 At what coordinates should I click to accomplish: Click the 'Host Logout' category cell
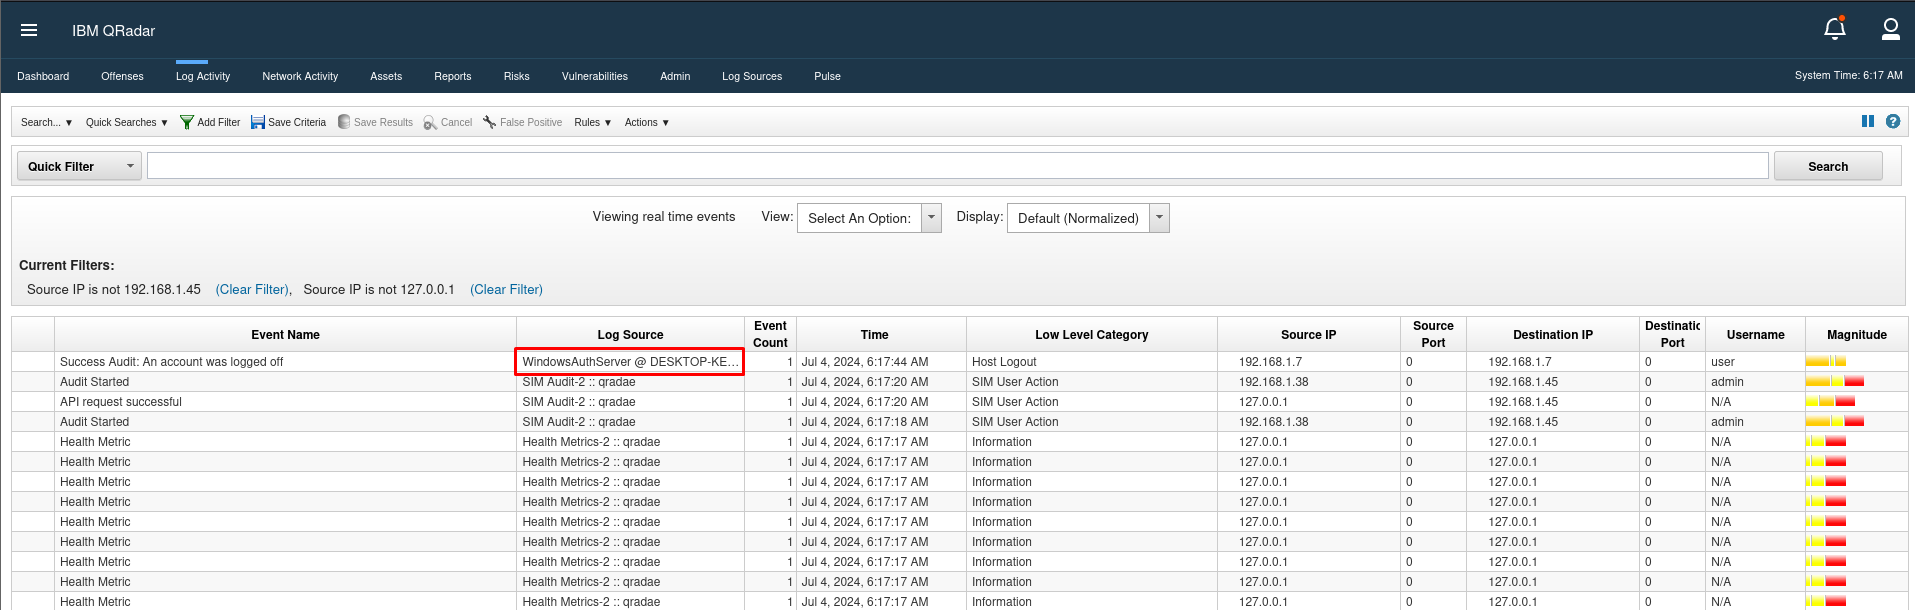click(x=1091, y=362)
